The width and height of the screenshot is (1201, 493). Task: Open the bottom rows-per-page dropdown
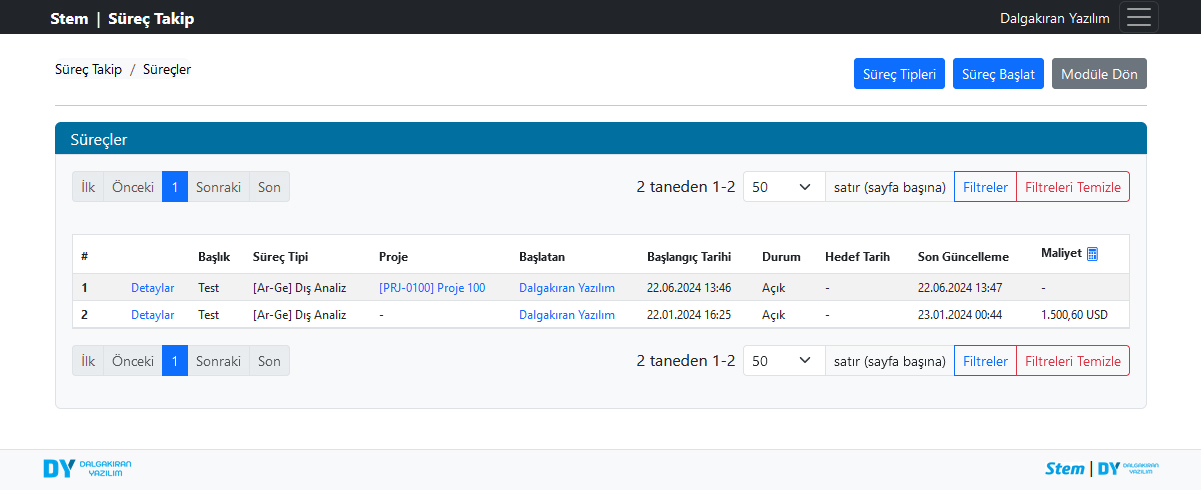783,361
